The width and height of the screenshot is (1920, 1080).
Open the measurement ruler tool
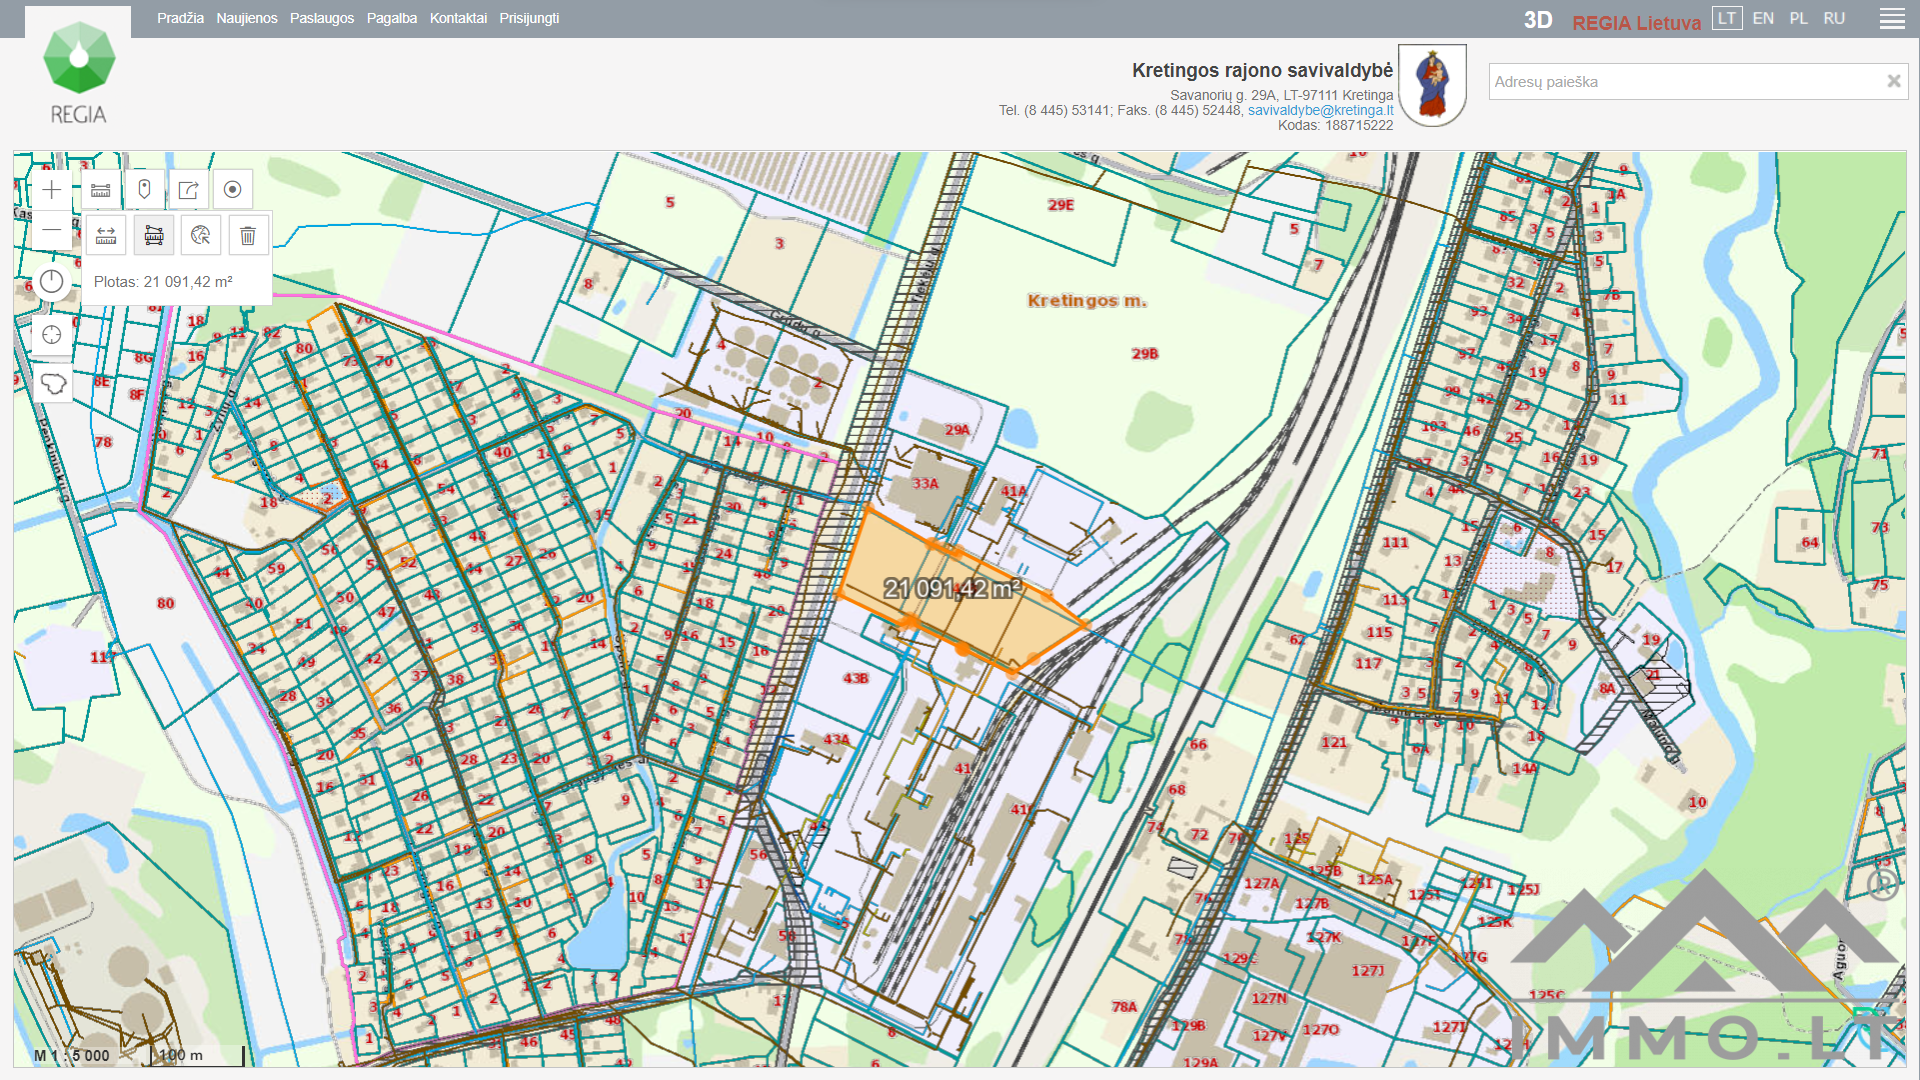point(101,190)
